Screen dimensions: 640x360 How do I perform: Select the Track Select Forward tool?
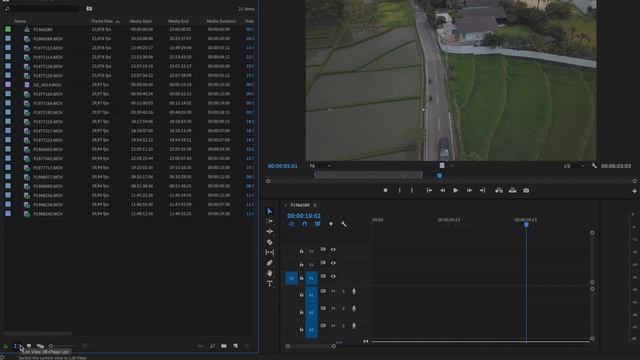[x=269, y=221]
